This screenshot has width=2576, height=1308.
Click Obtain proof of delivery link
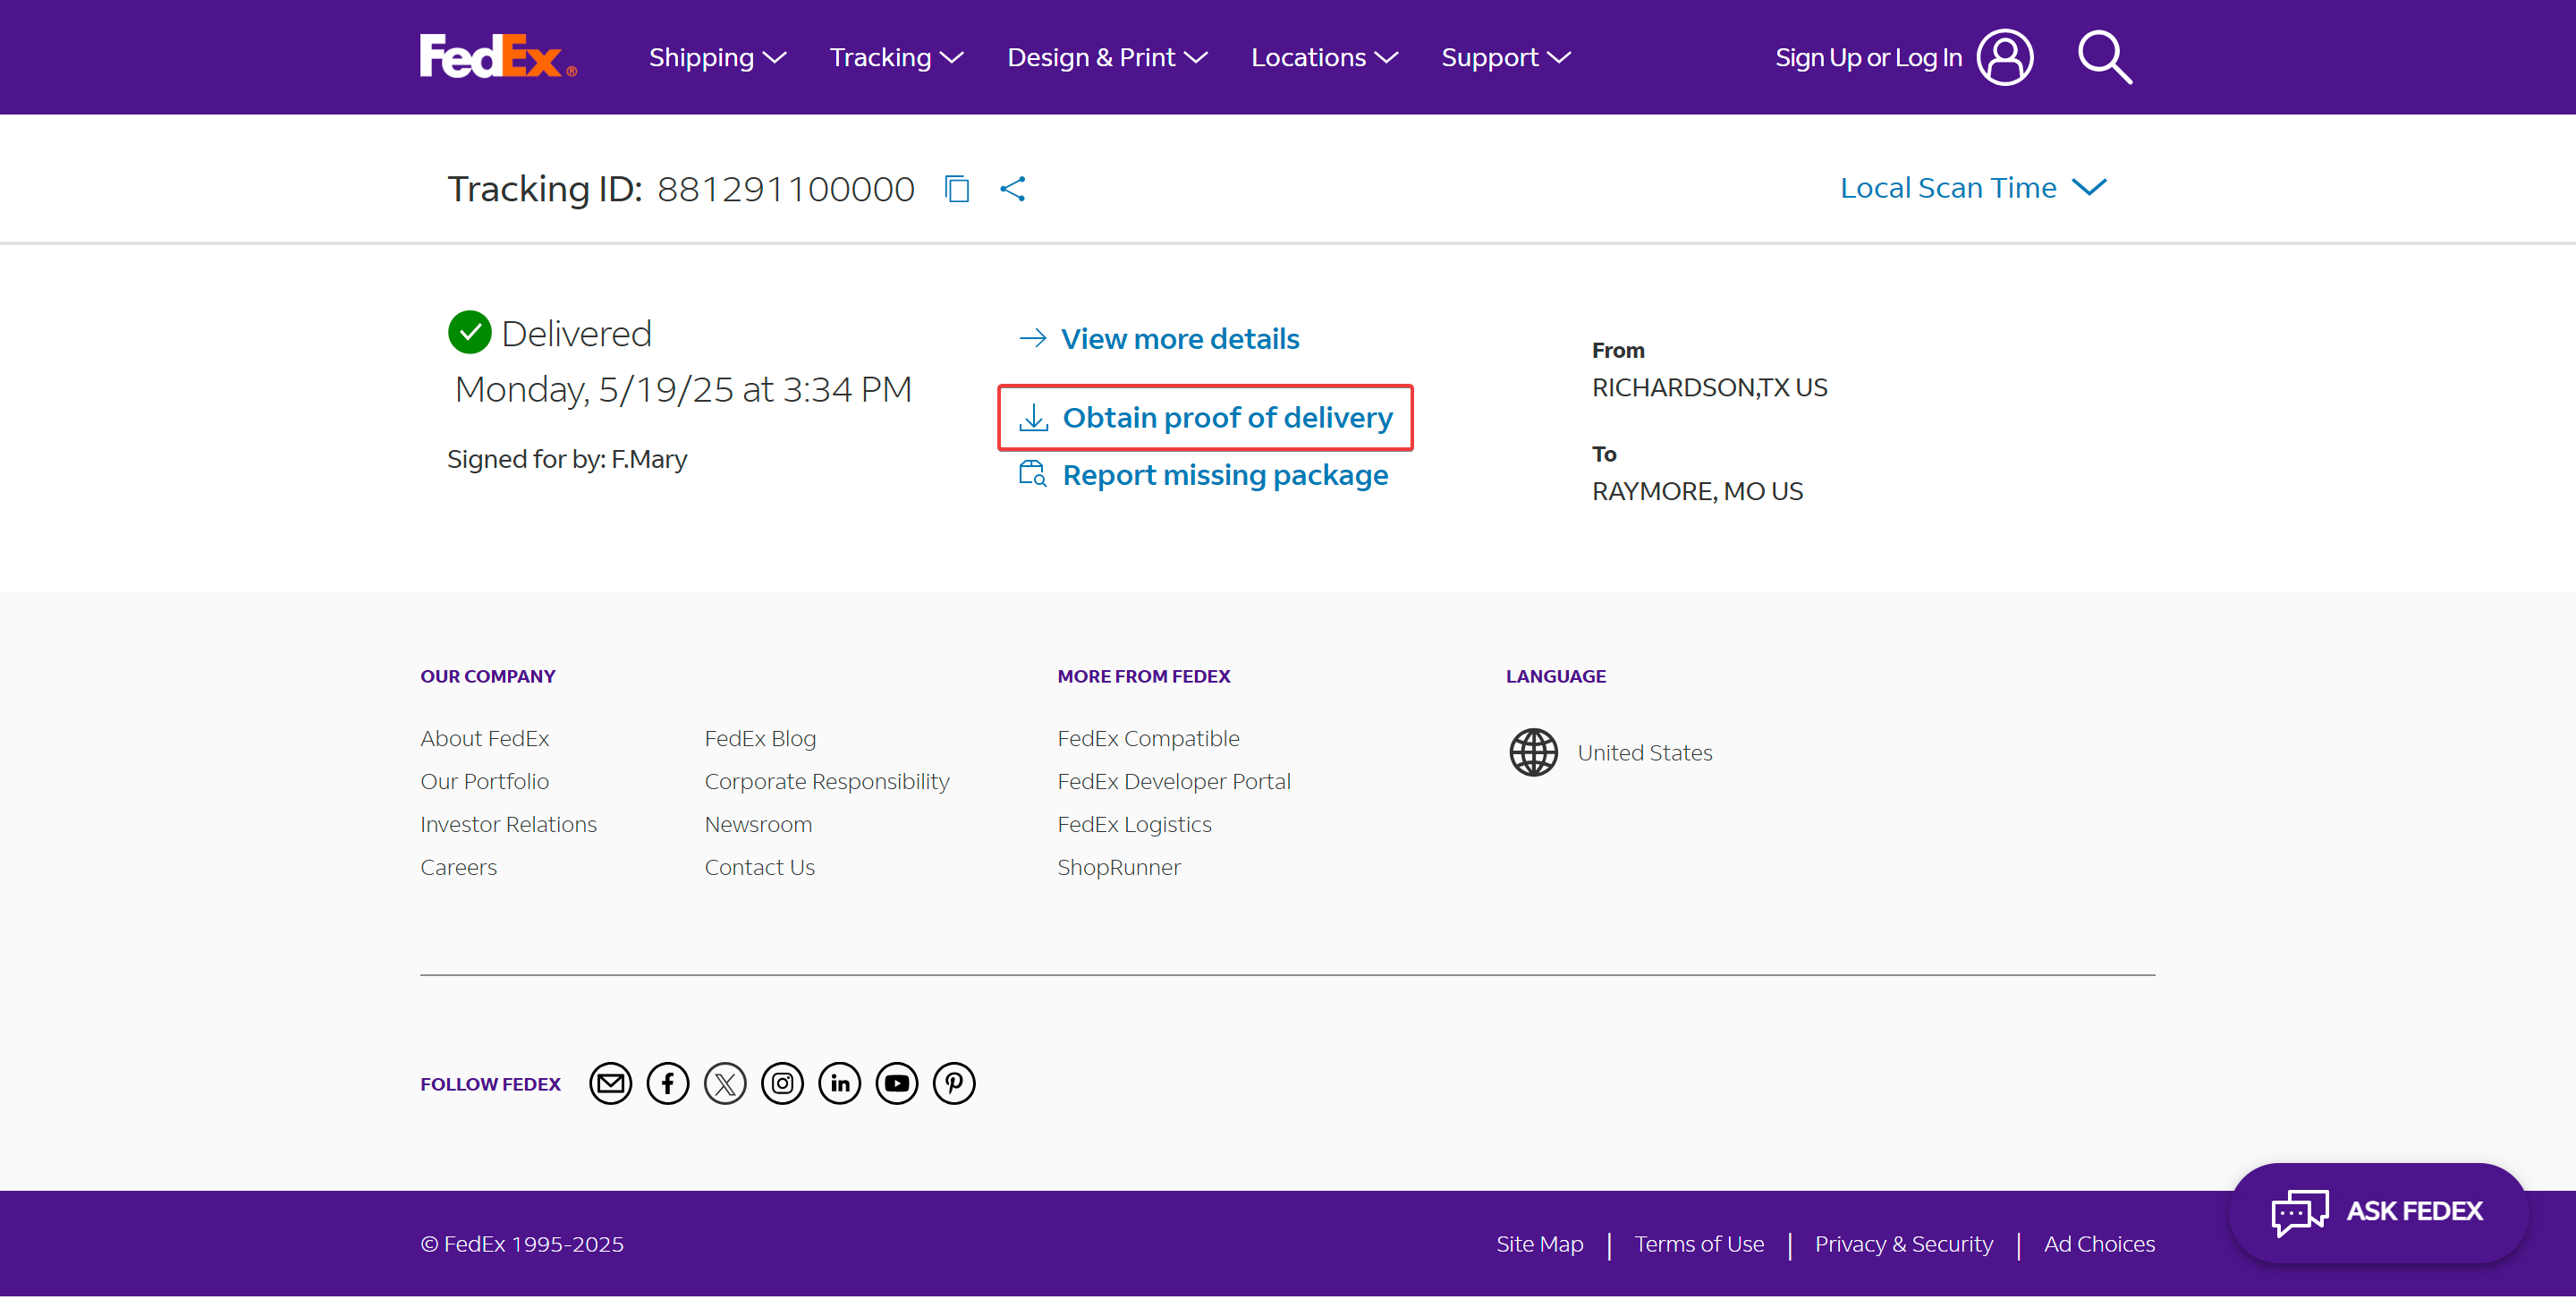click(1226, 417)
